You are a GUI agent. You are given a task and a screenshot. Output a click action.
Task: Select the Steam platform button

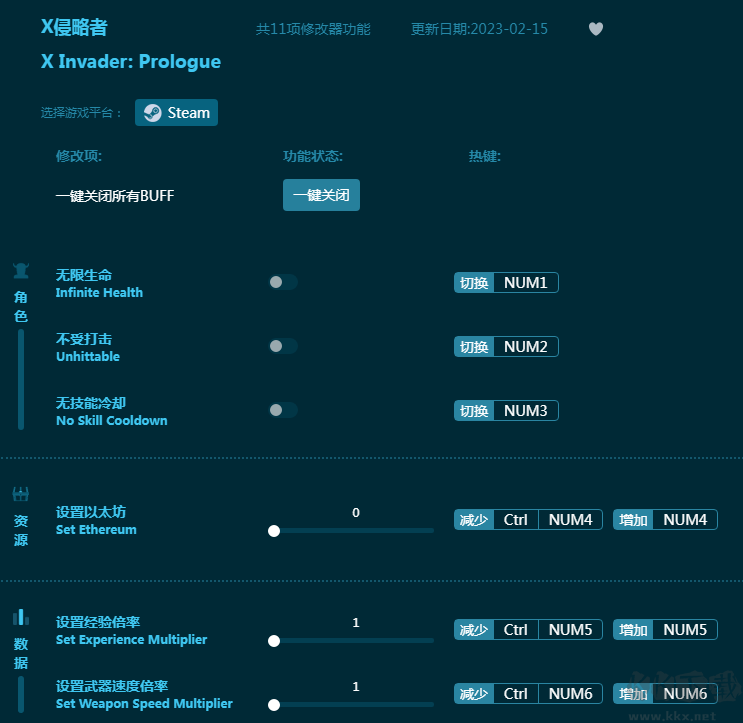(177, 113)
